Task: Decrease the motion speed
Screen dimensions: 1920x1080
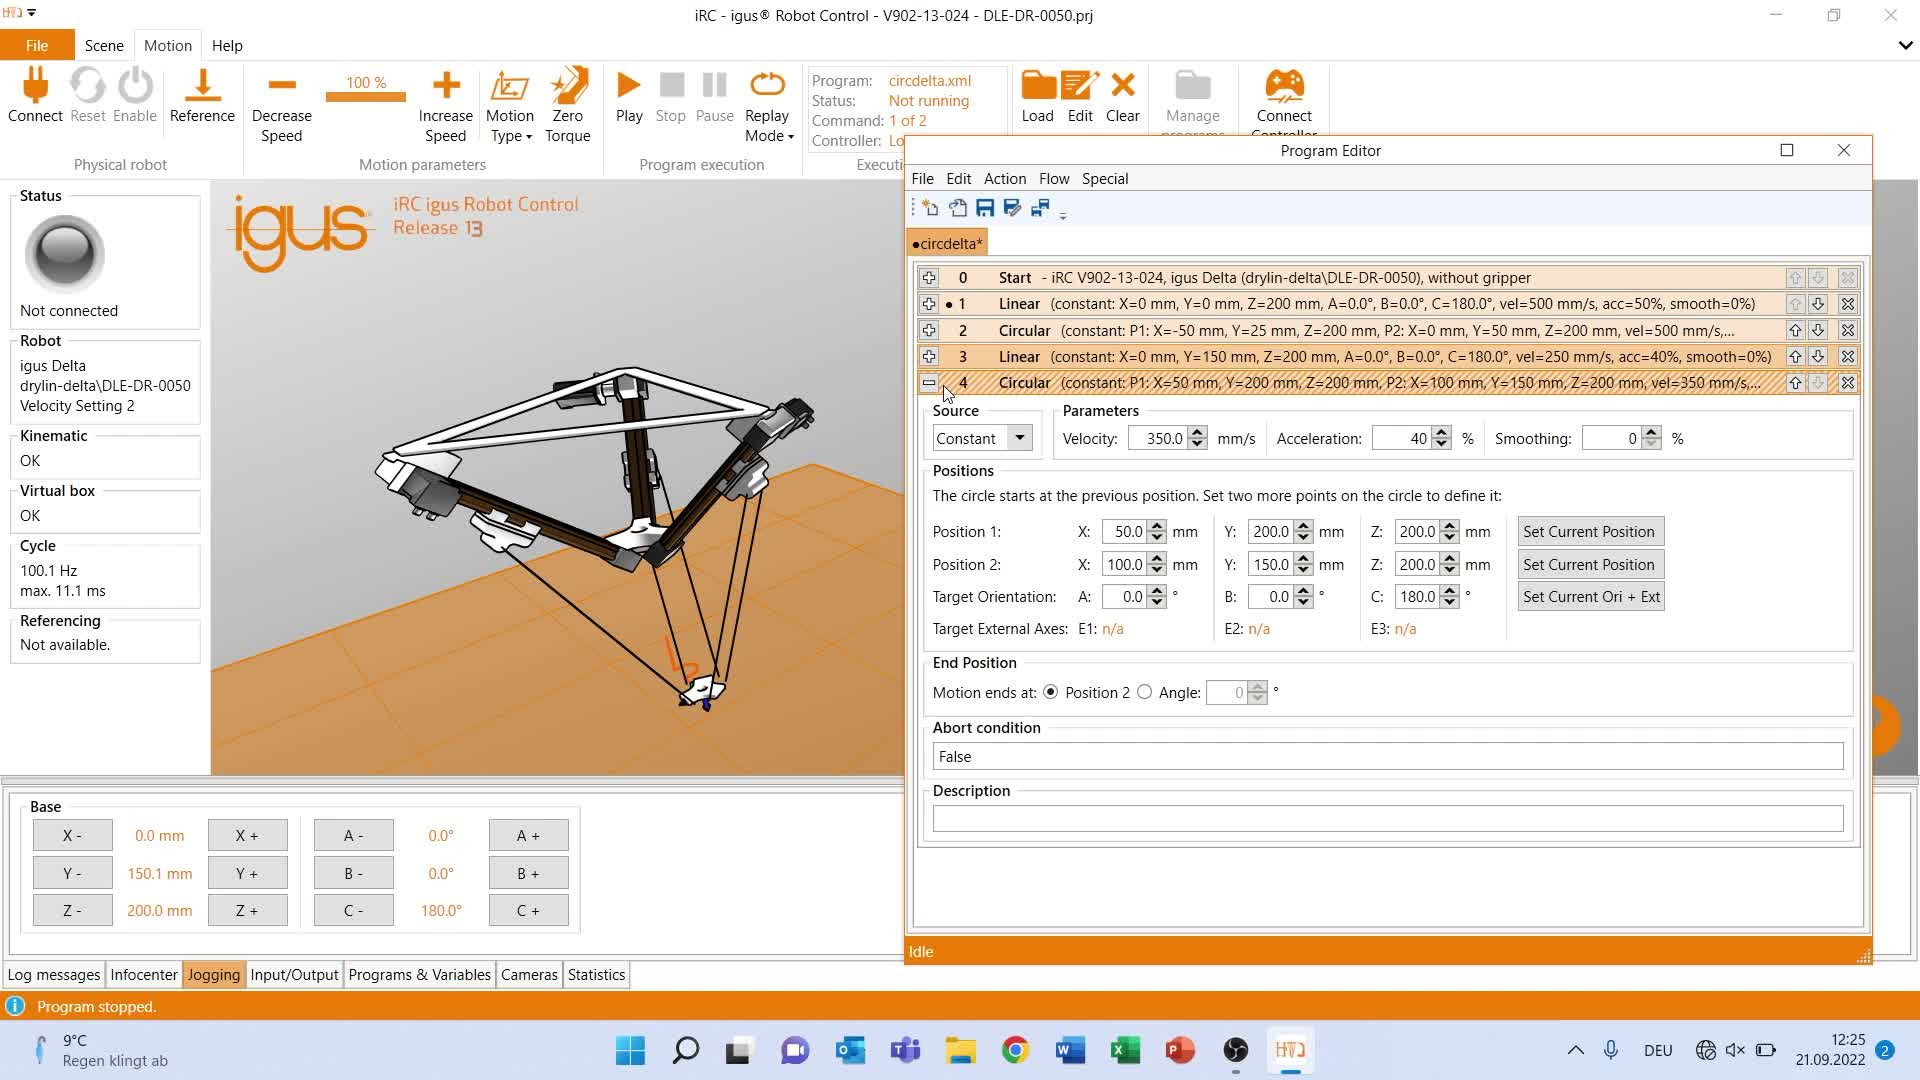Action: tap(282, 106)
